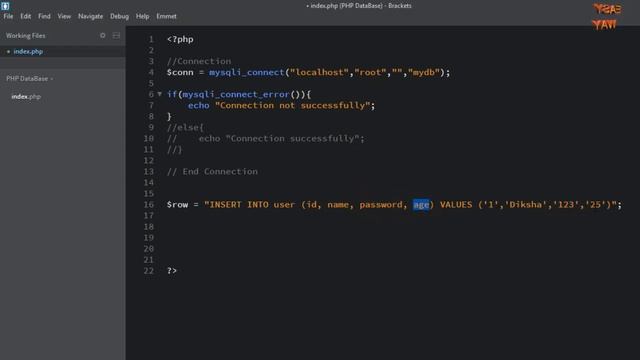Click the split view layout icon
This screenshot has width=640, height=360.
click(116, 36)
